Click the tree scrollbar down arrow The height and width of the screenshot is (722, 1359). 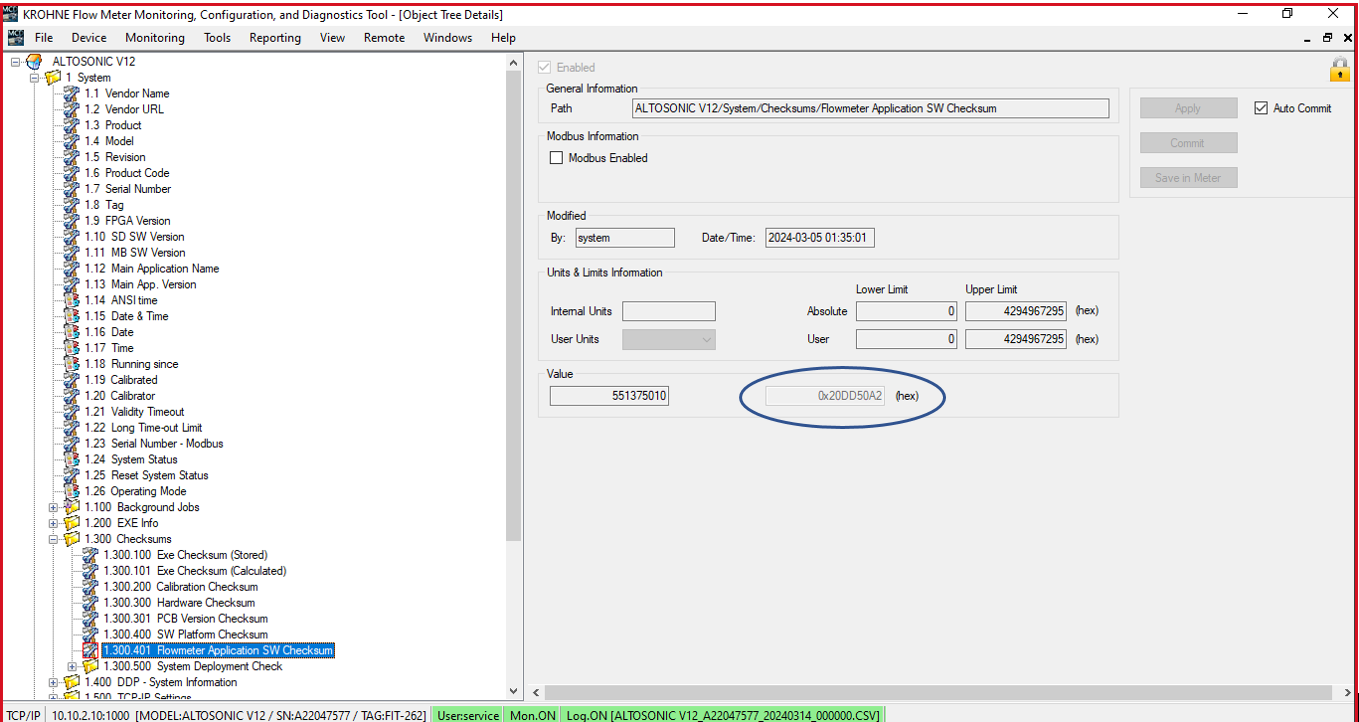click(x=514, y=691)
